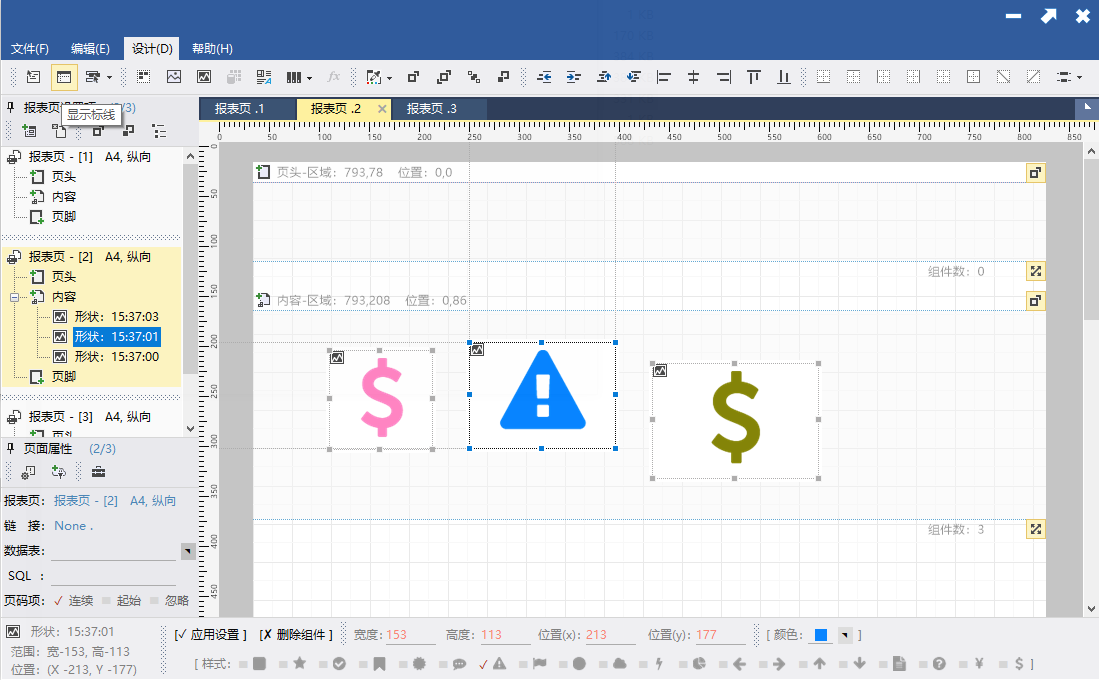
Task: Click the increase indent right icon
Action: [573, 77]
